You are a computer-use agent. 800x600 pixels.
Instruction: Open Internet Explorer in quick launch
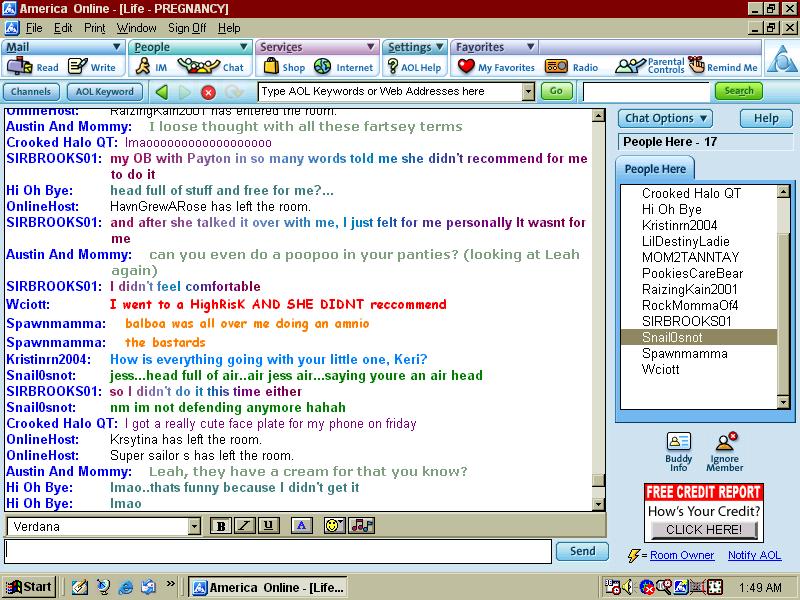tap(126, 587)
